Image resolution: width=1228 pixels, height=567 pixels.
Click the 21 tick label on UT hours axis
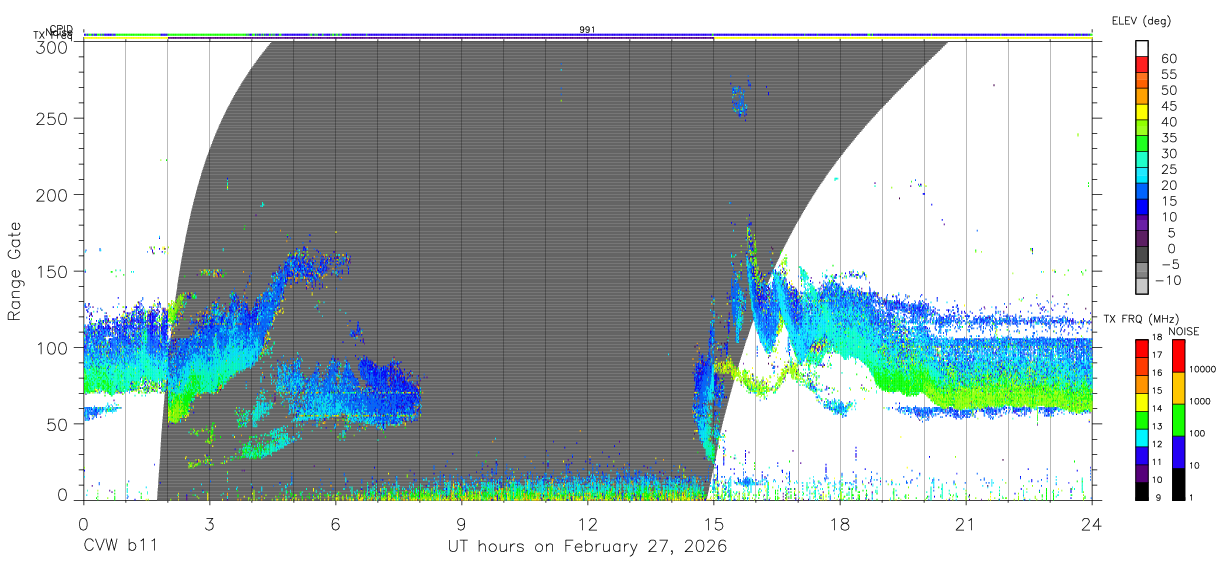coord(966,523)
